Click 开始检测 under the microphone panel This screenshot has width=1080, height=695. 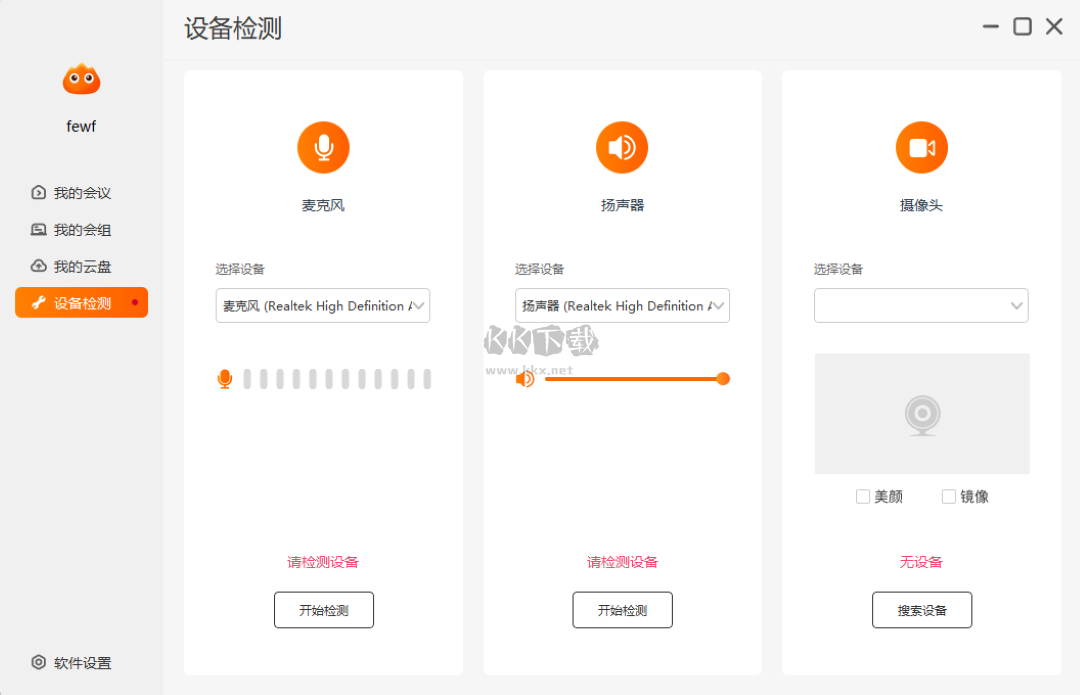point(323,610)
